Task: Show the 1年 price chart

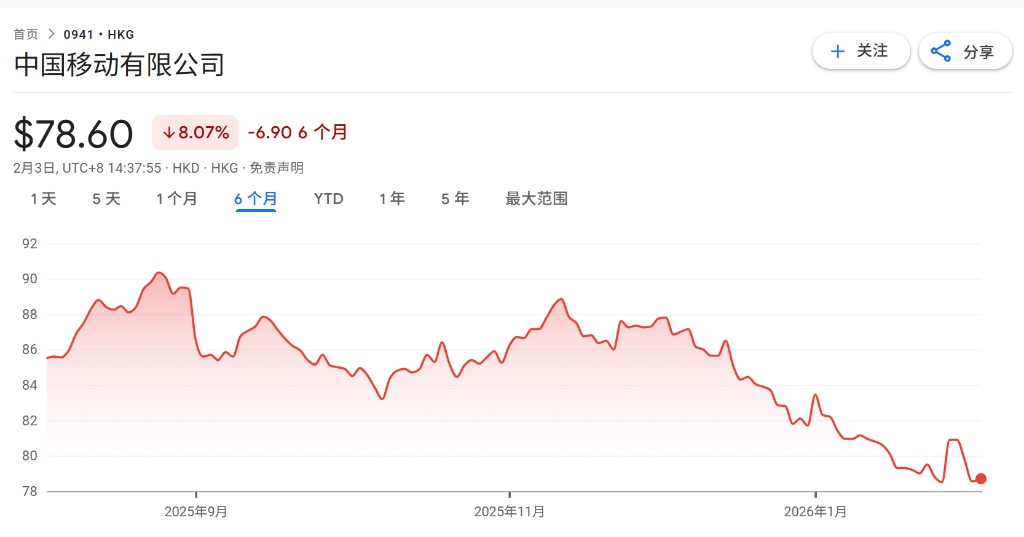Action: [391, 199]
